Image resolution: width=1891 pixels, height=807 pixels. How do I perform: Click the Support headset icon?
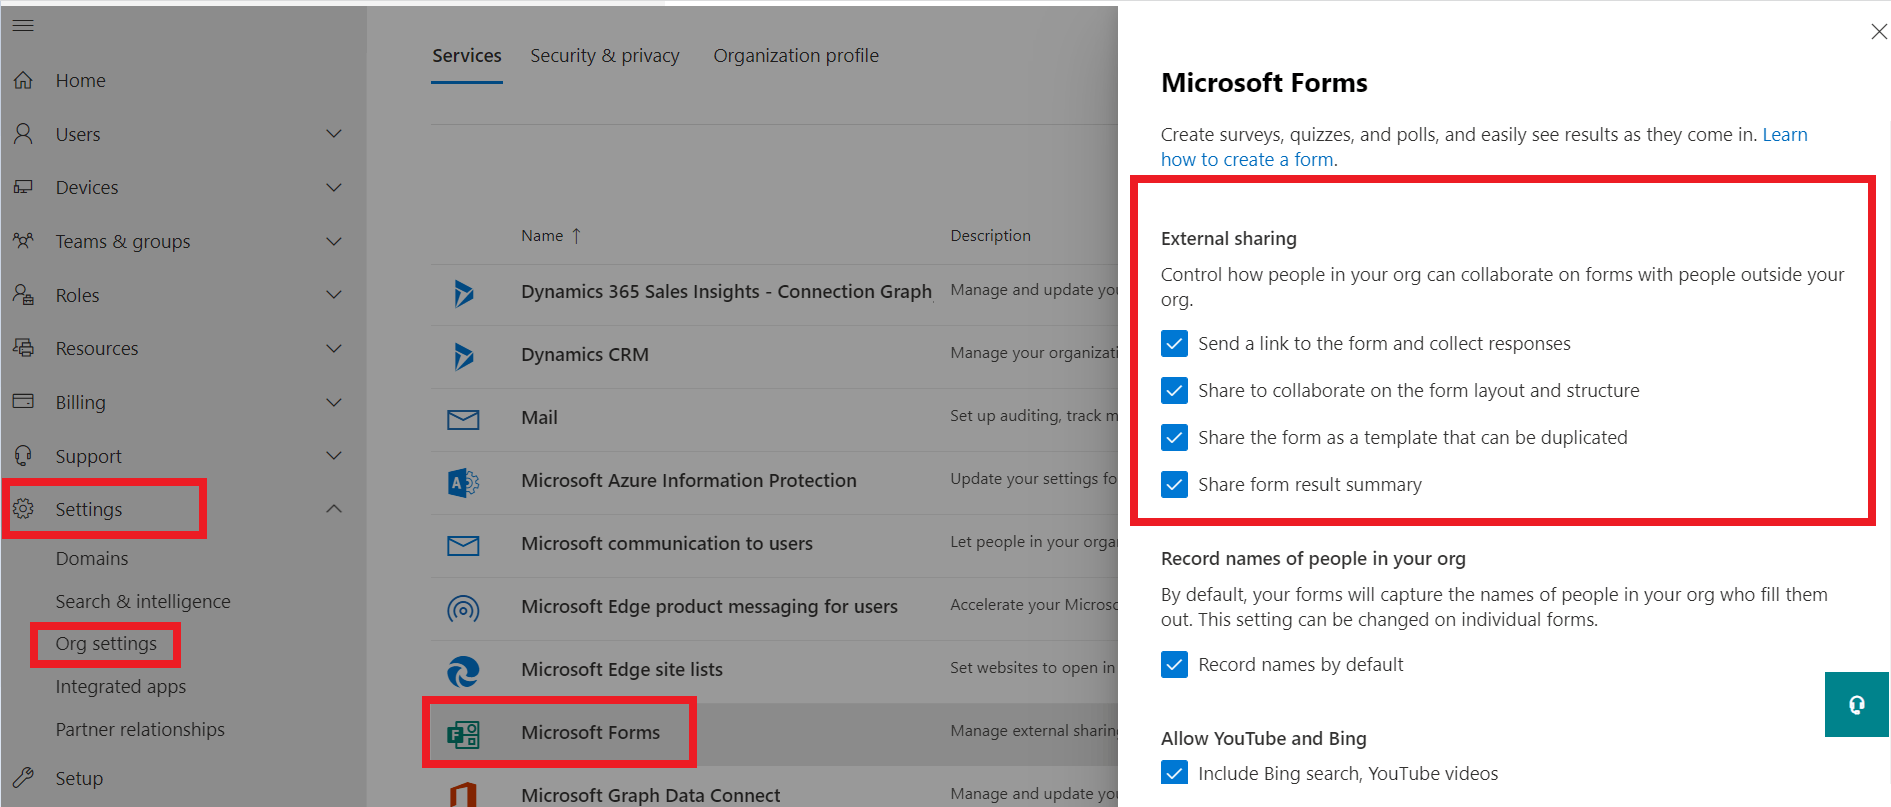23,456
